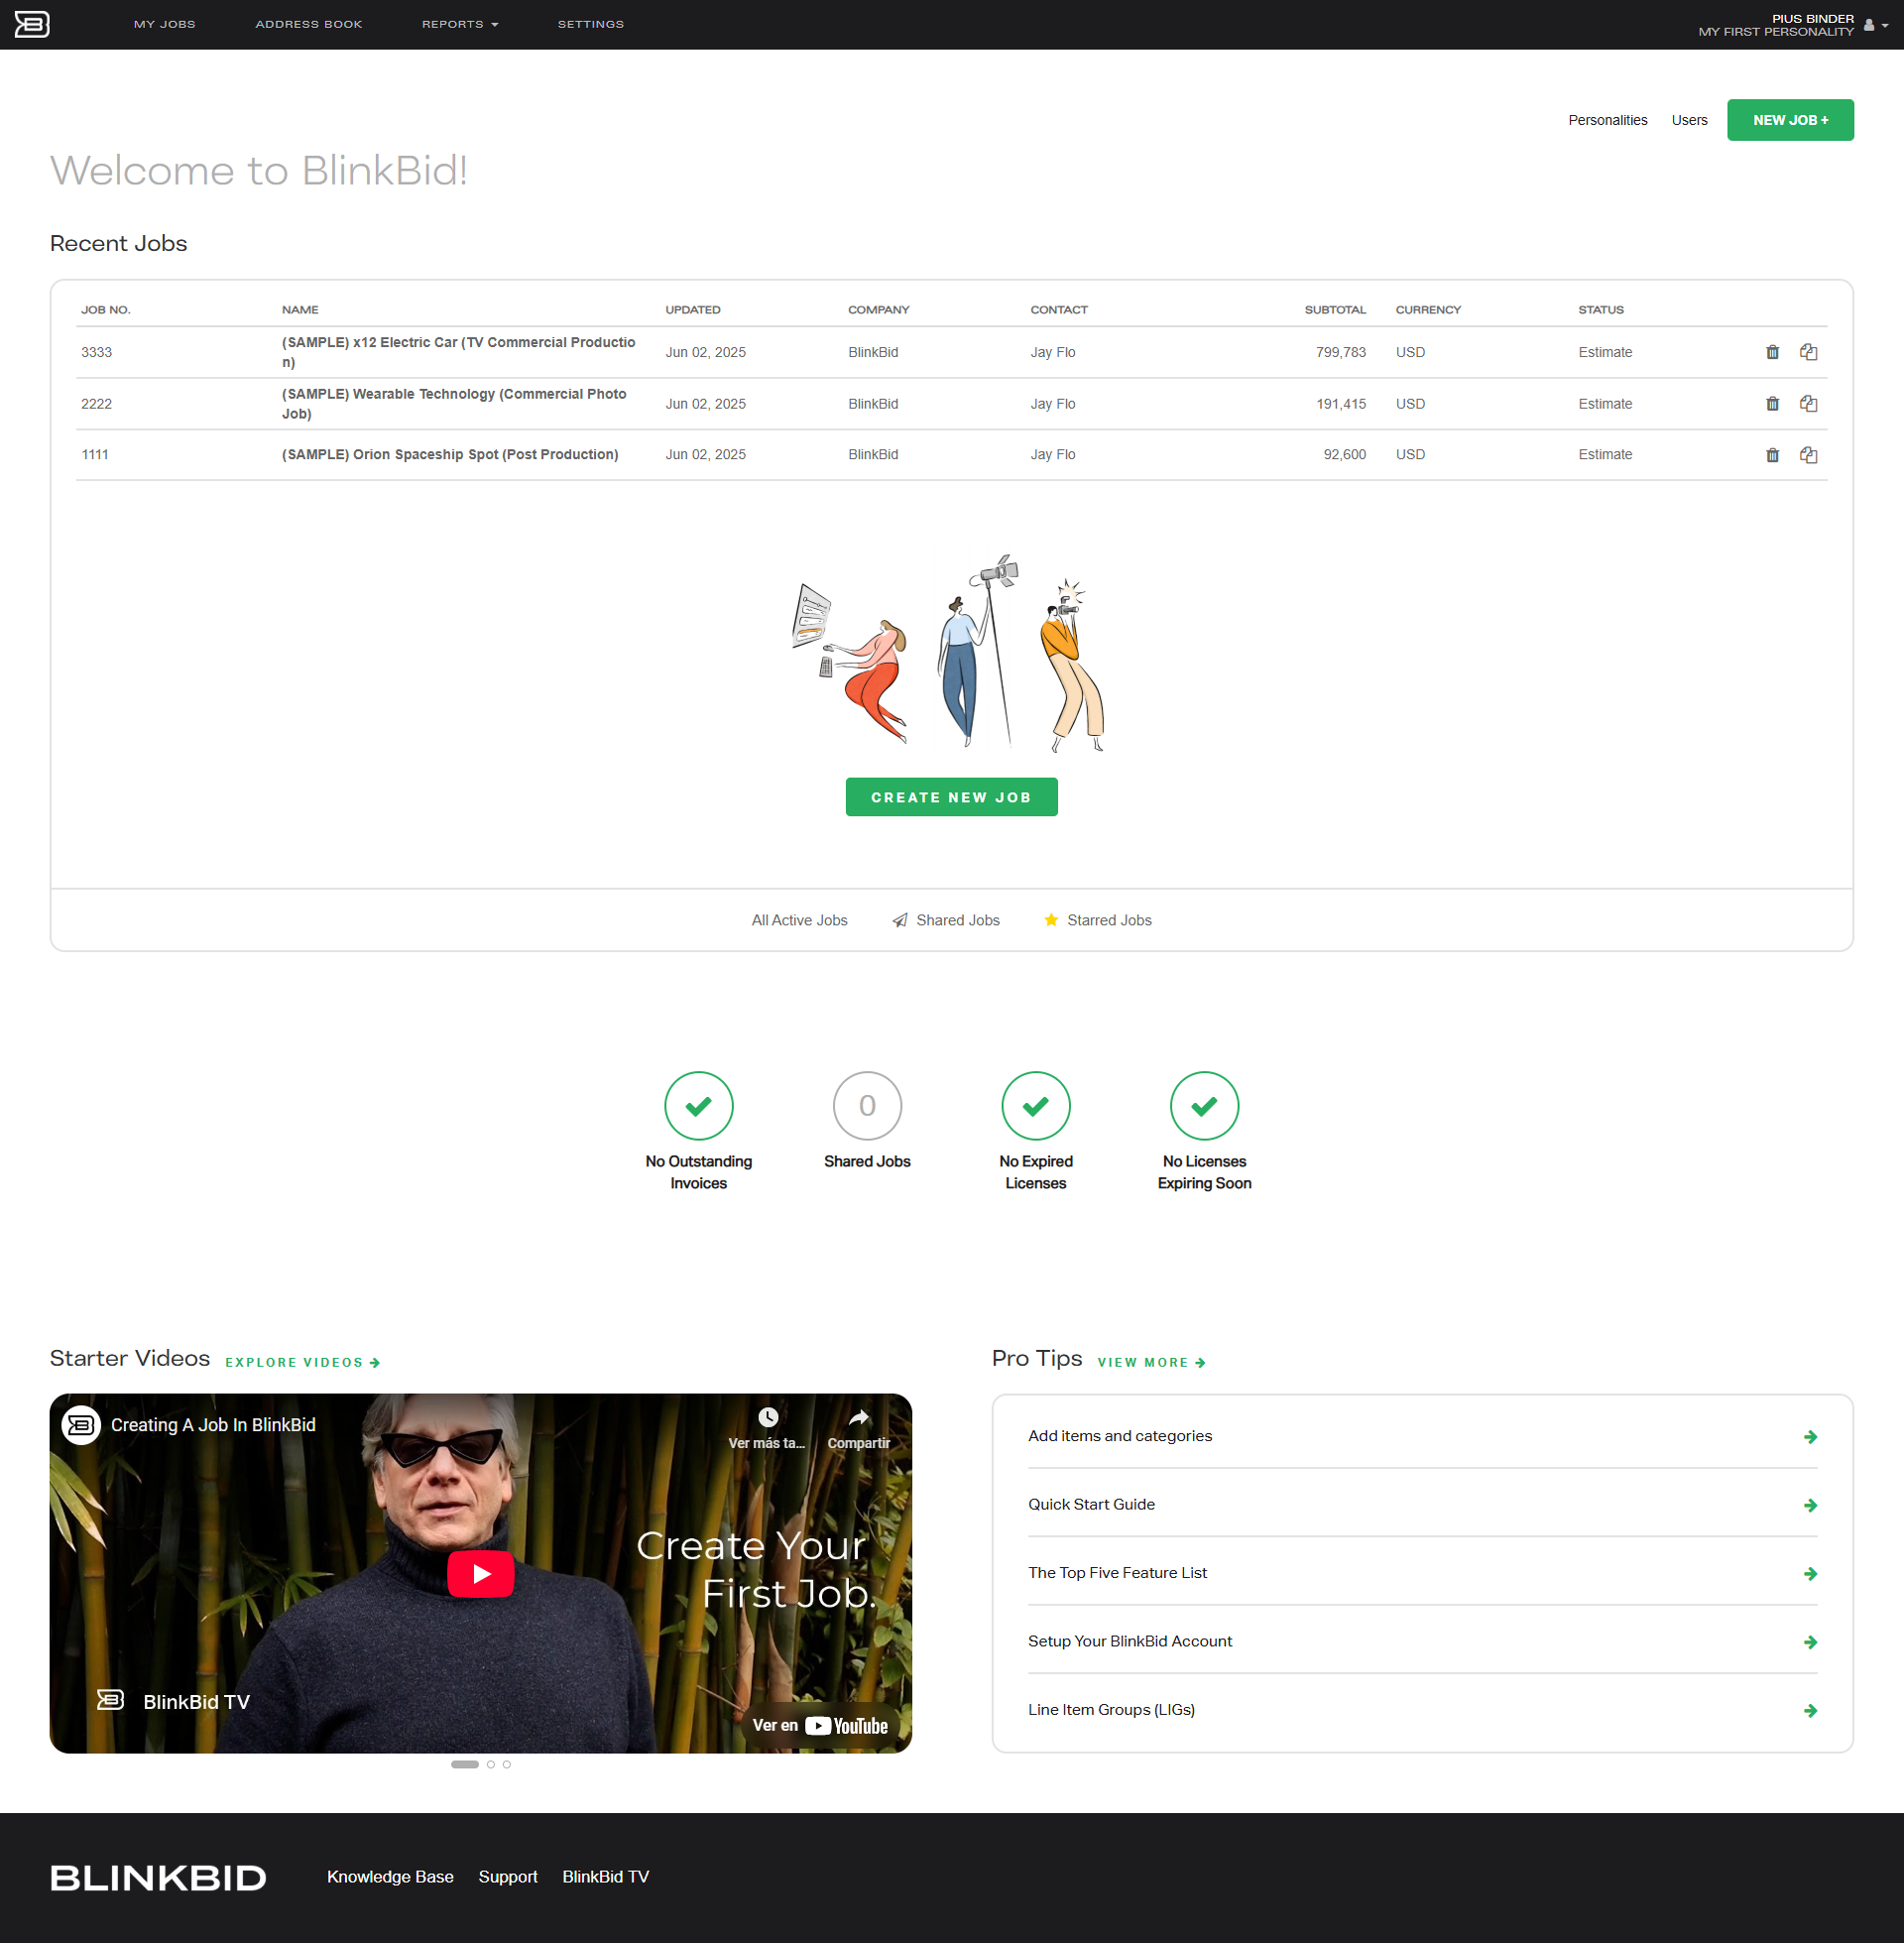Click the BlinkBid channel avatar on the video
1904x1943 pixels.
click(x=81, y=1425)
